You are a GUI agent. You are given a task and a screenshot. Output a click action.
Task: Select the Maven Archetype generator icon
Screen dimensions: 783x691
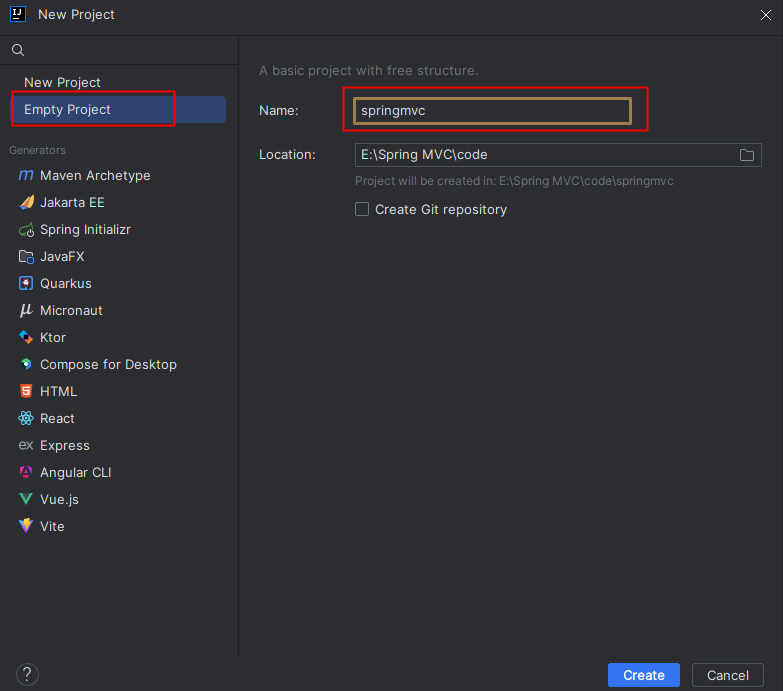click(26, 176)
